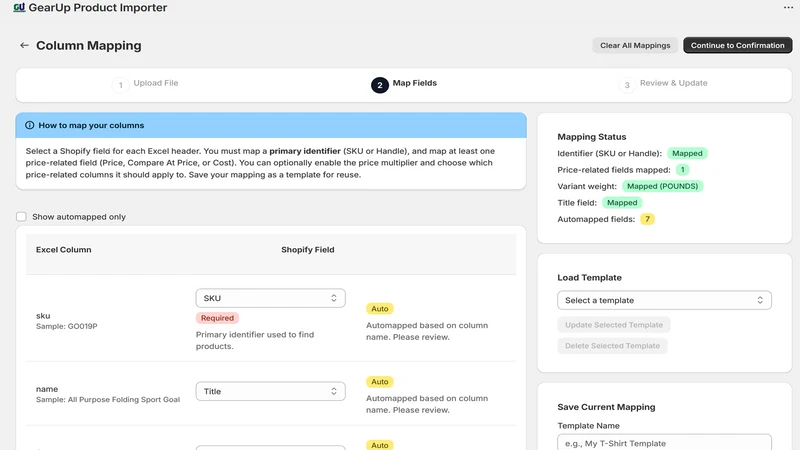This screenshot has height=450, width=800.
Task: Click the GearUp app logo icon
Action: tap(19, 7)
